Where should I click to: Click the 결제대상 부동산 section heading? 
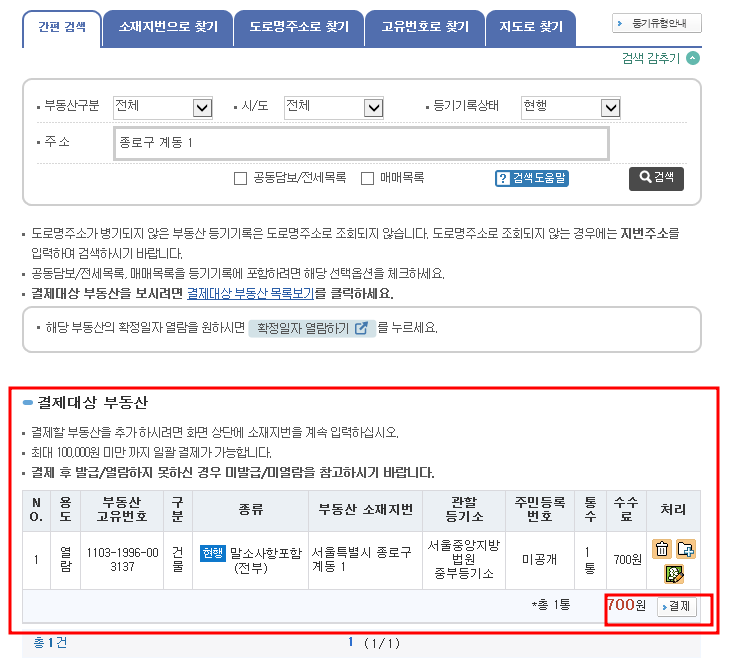pos(93,402)
